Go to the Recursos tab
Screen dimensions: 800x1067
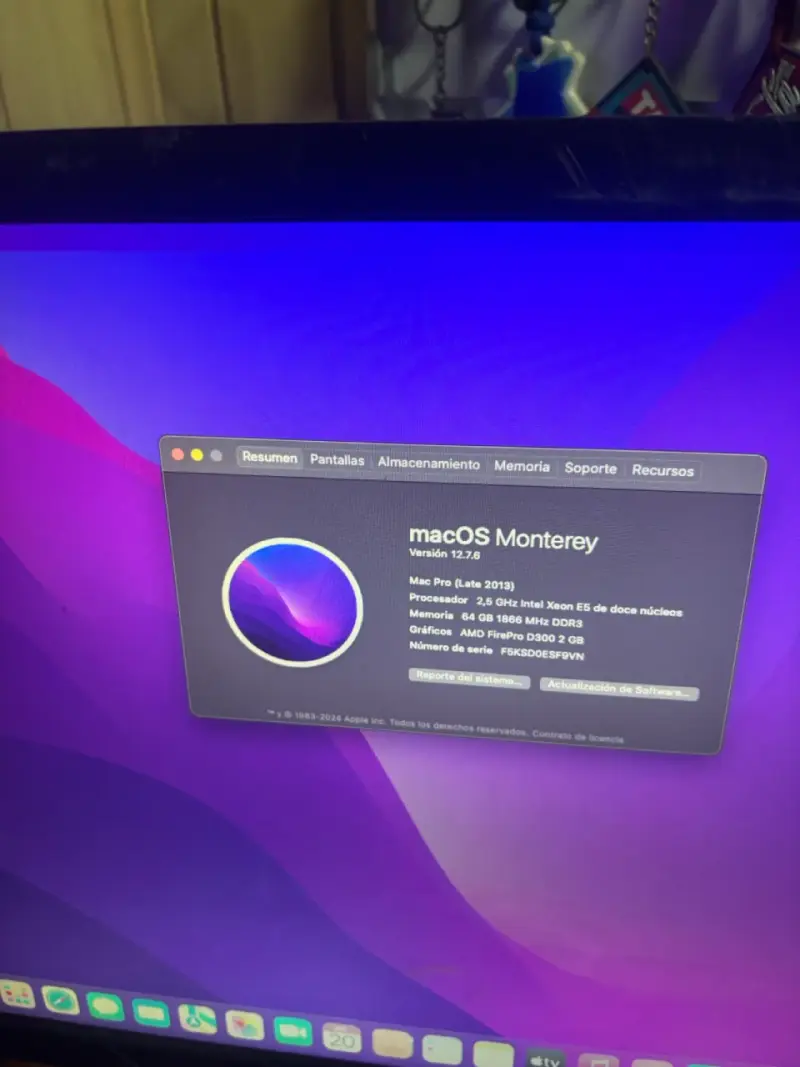(x=663, y=470)
